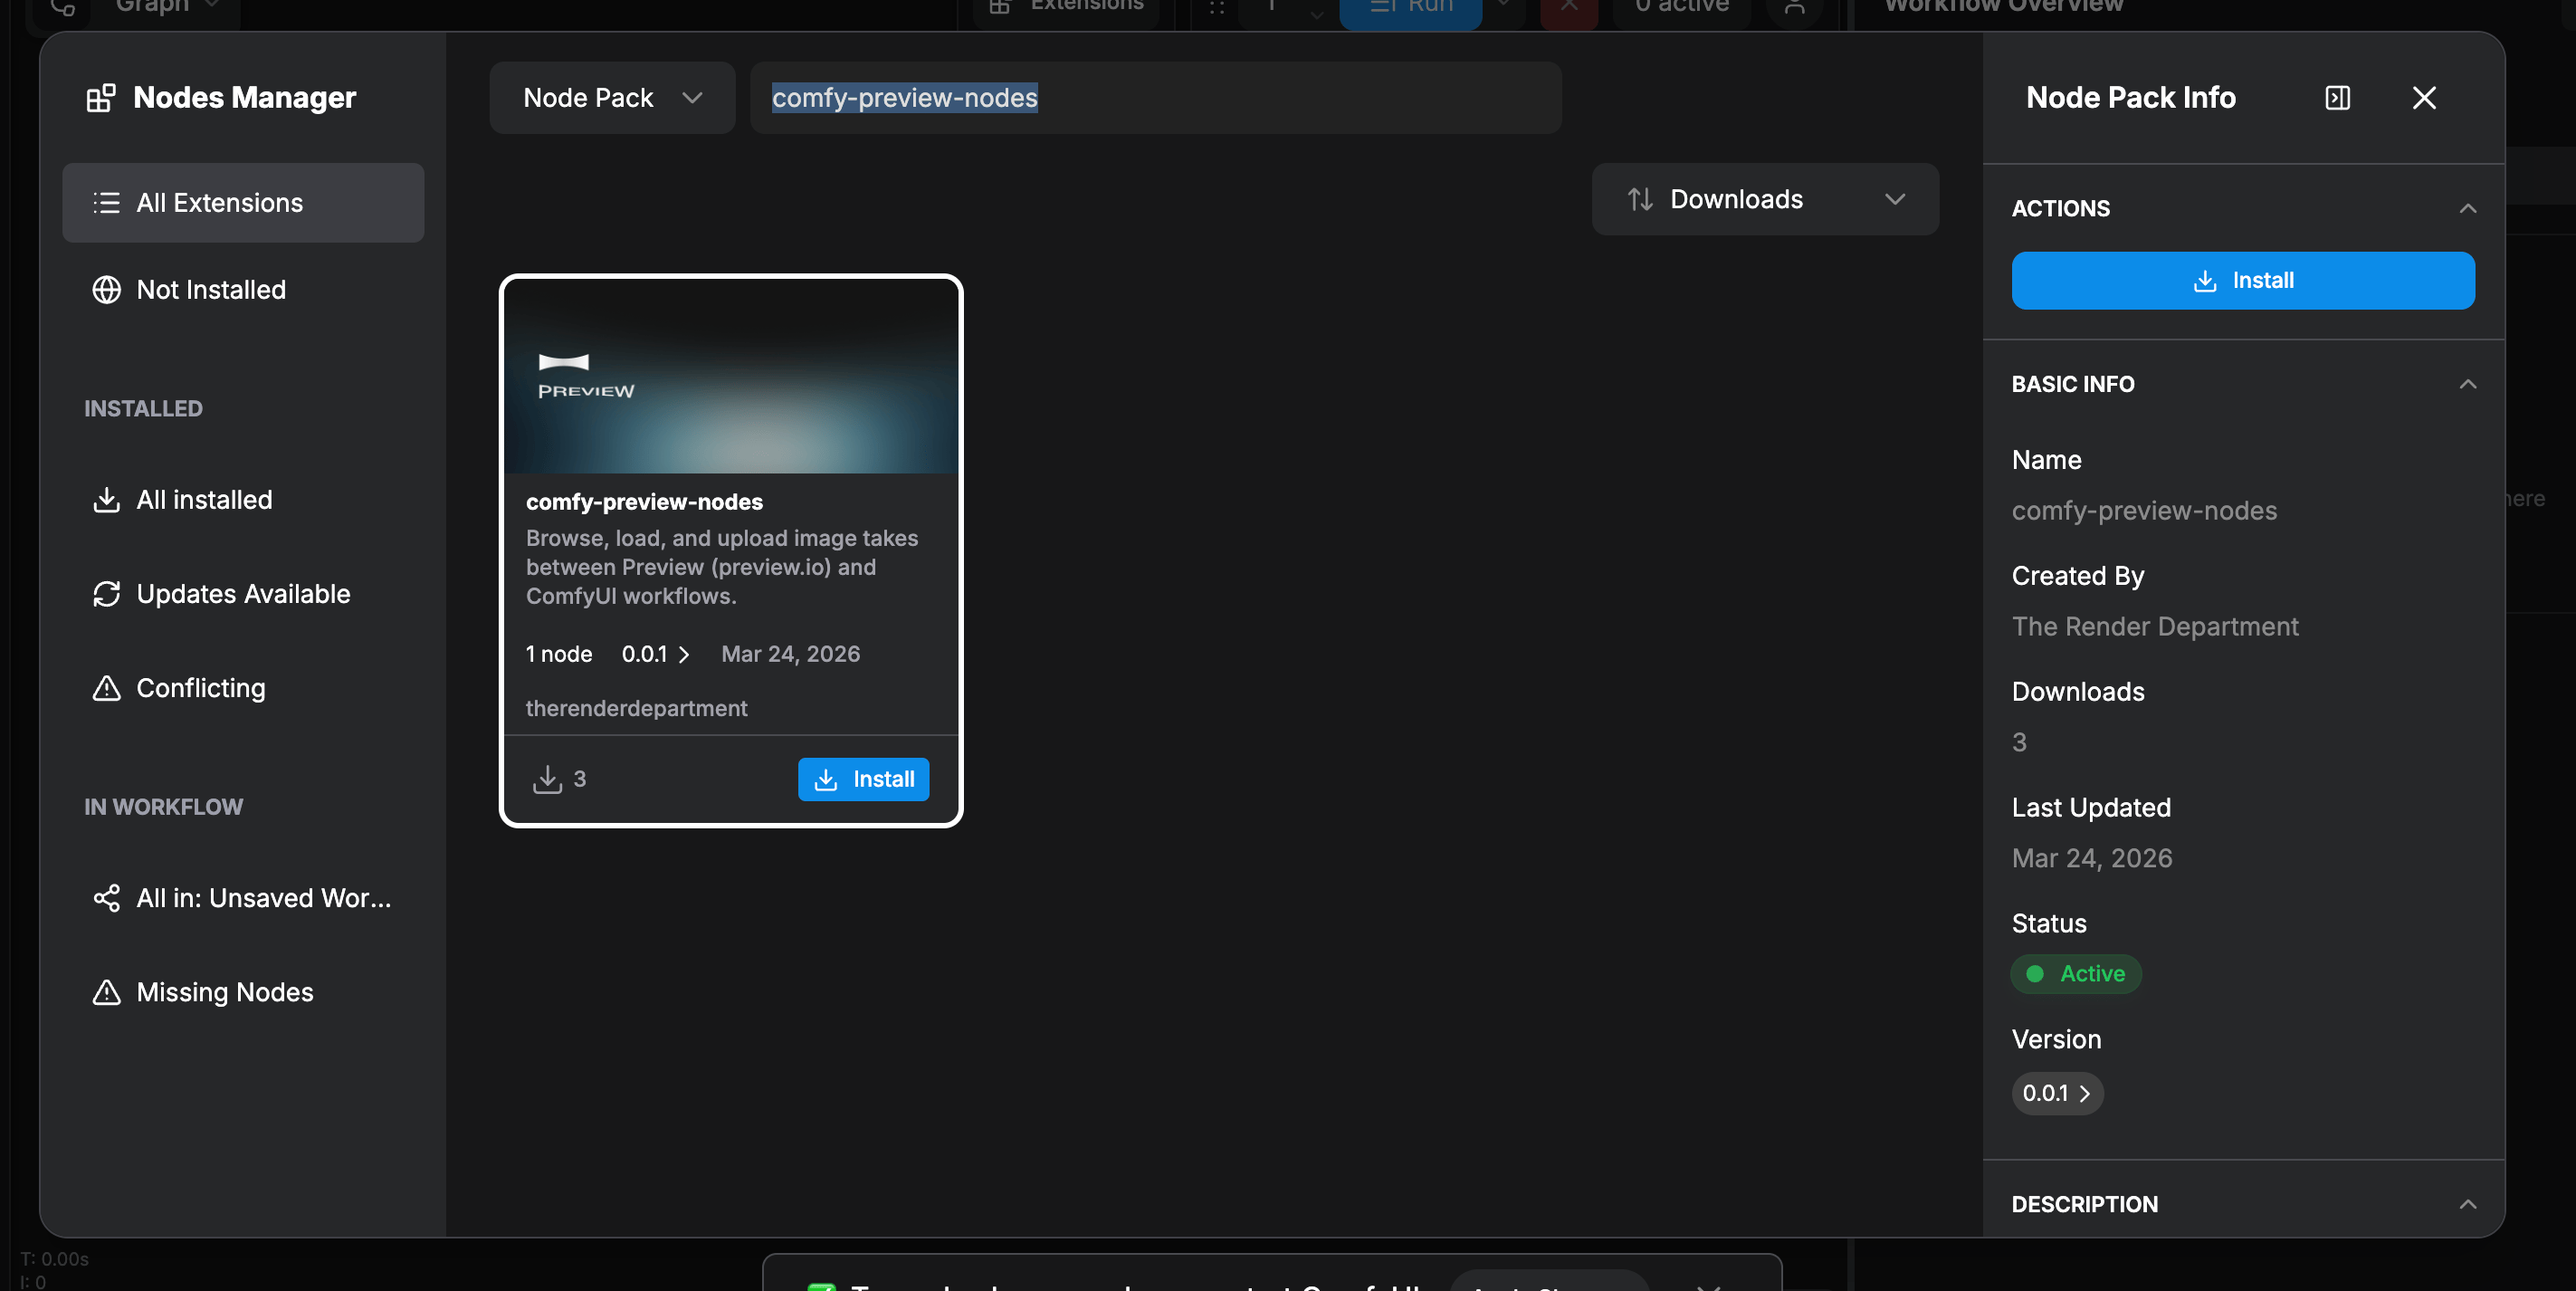Screen dimensions: 2576x1291
Task: Click the sort arrows icon beside Downloads
Action: 1640,200
